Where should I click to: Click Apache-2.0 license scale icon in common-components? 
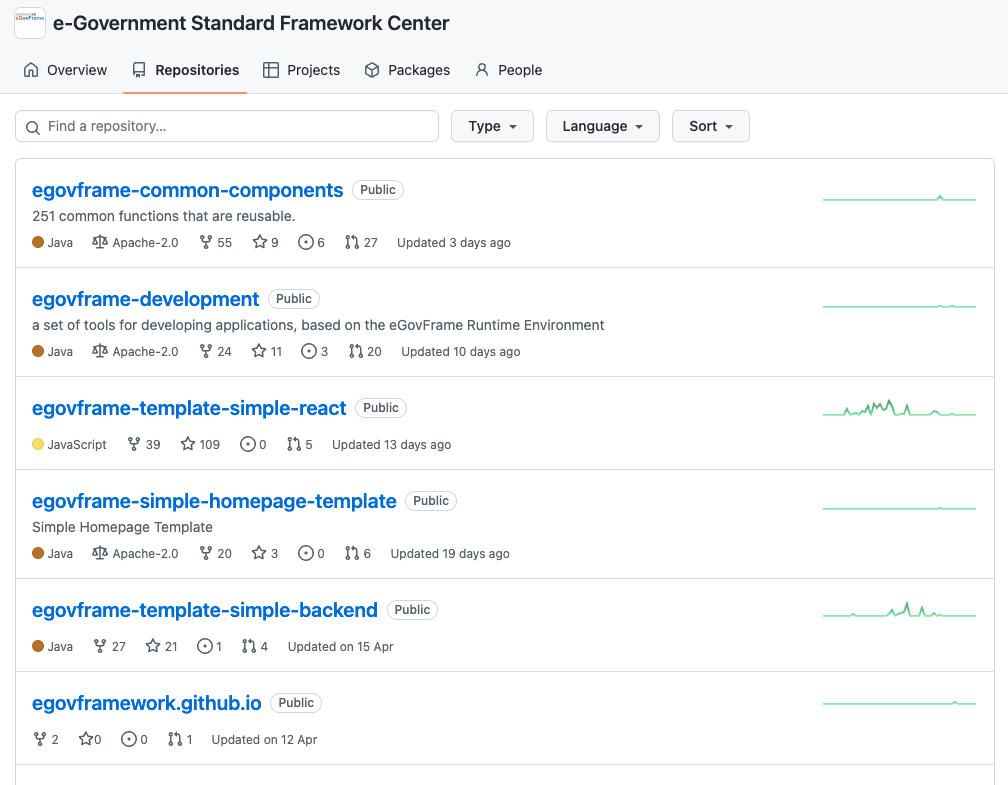click(100, 242)
